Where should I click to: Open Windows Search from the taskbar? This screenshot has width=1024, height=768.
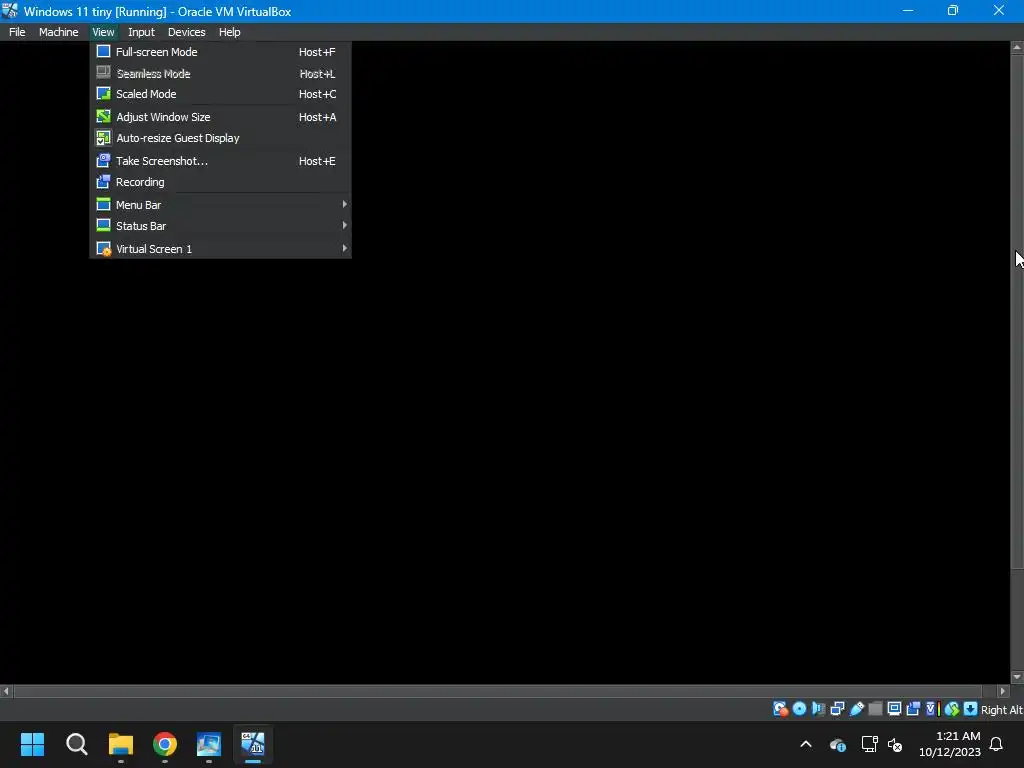(76, 744)
